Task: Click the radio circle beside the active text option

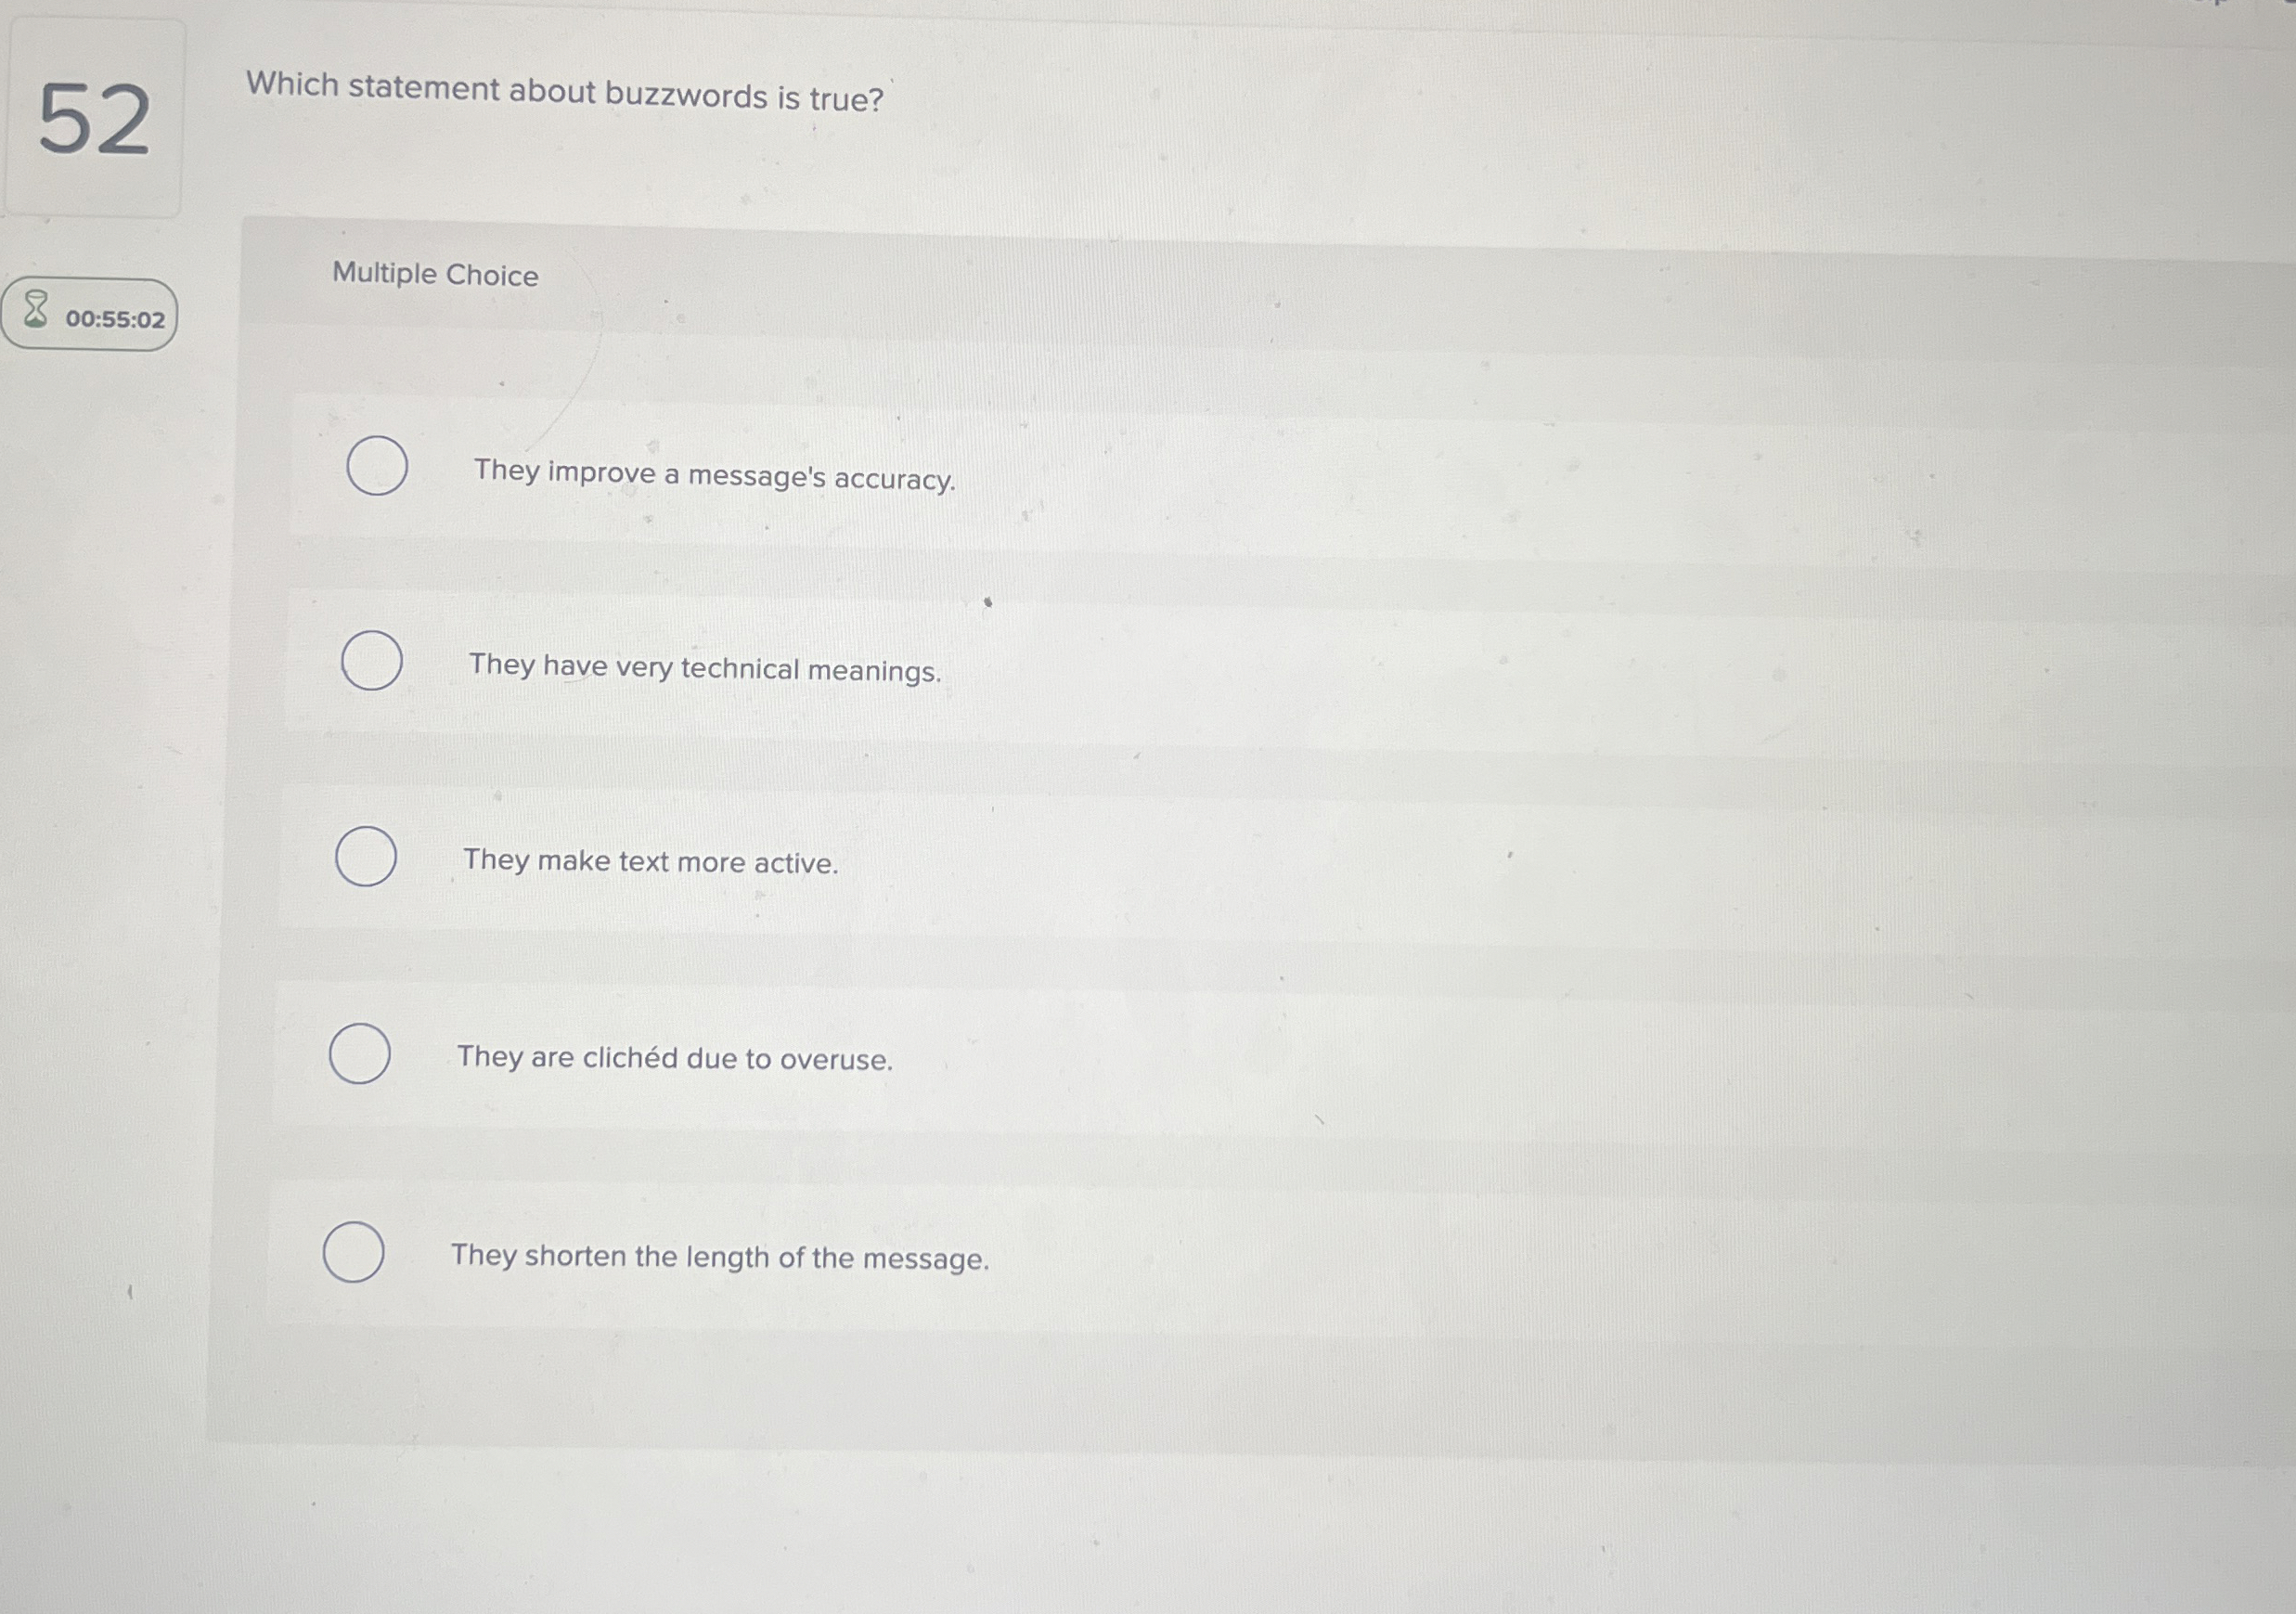Action: click(364, 856)
